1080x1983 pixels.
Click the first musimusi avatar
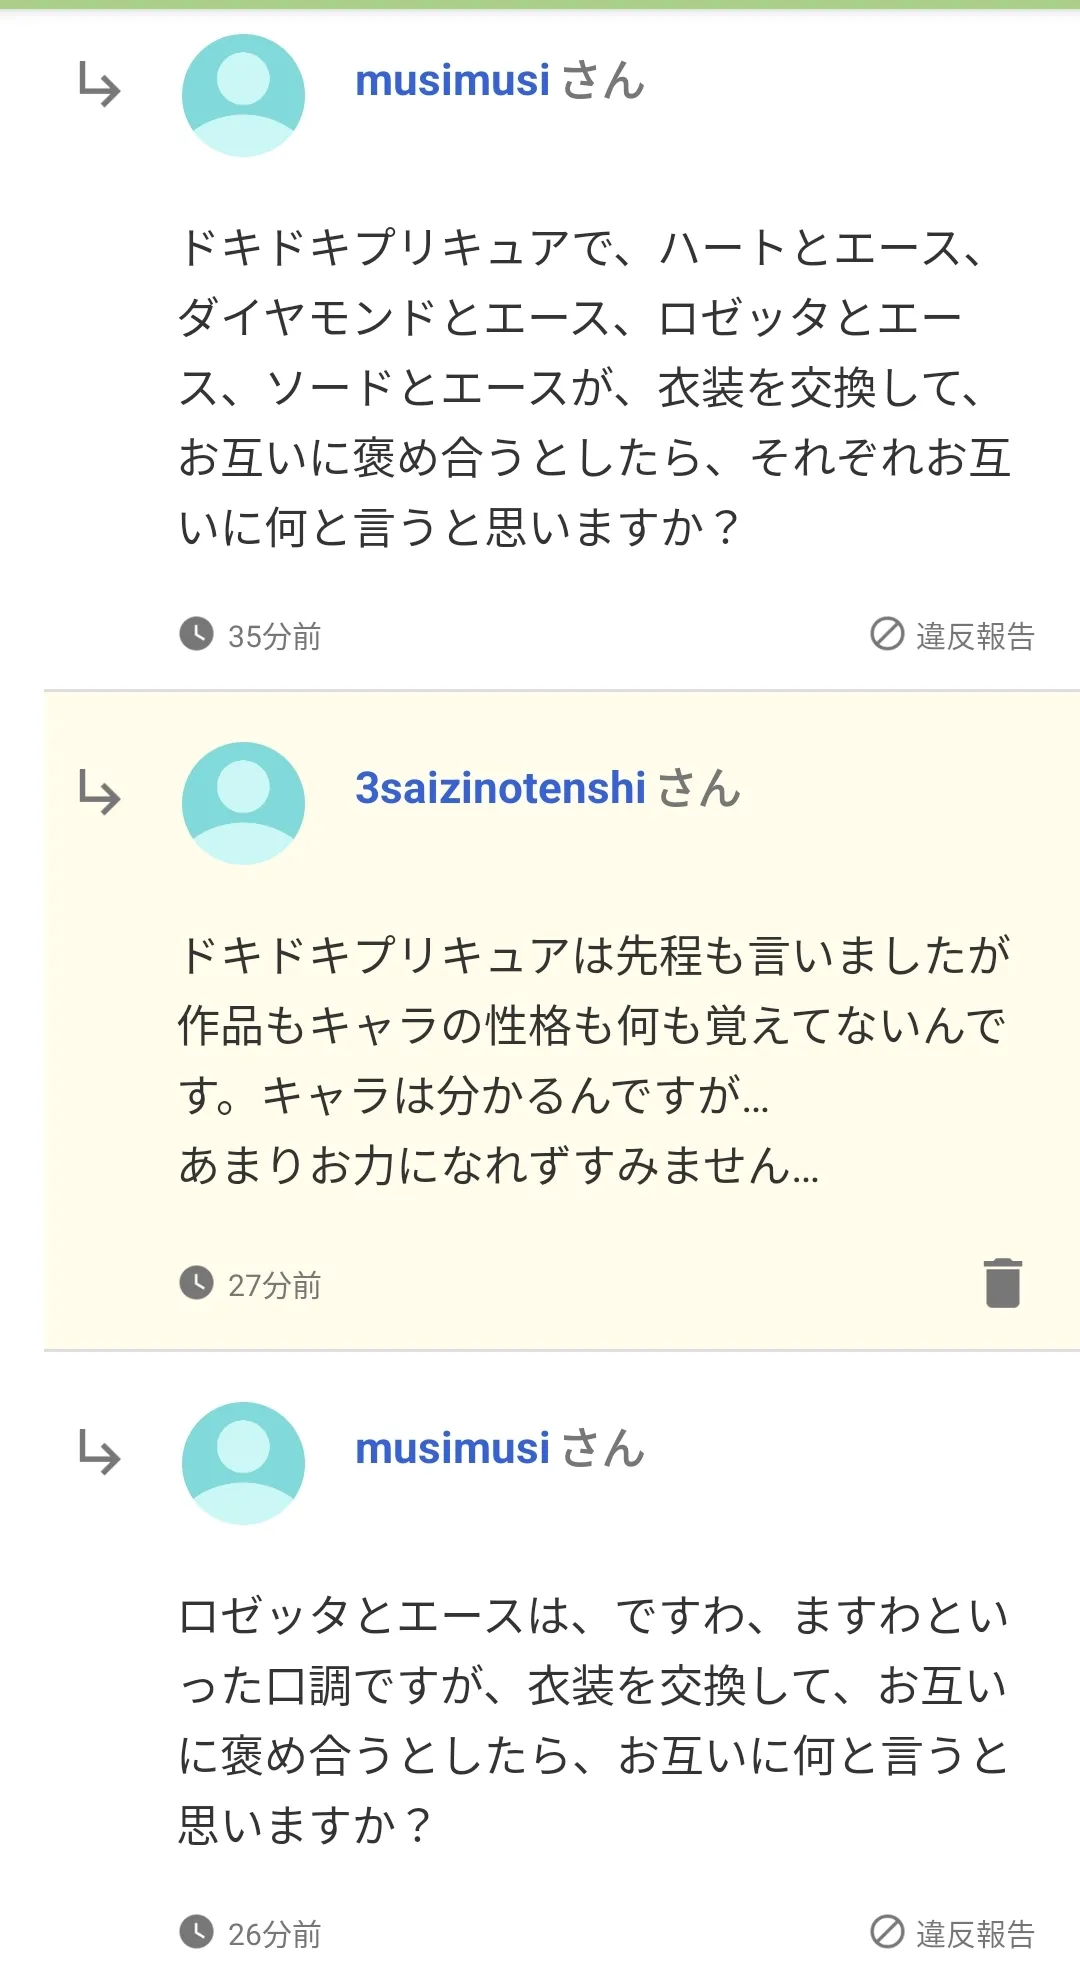tap(243, 95)
